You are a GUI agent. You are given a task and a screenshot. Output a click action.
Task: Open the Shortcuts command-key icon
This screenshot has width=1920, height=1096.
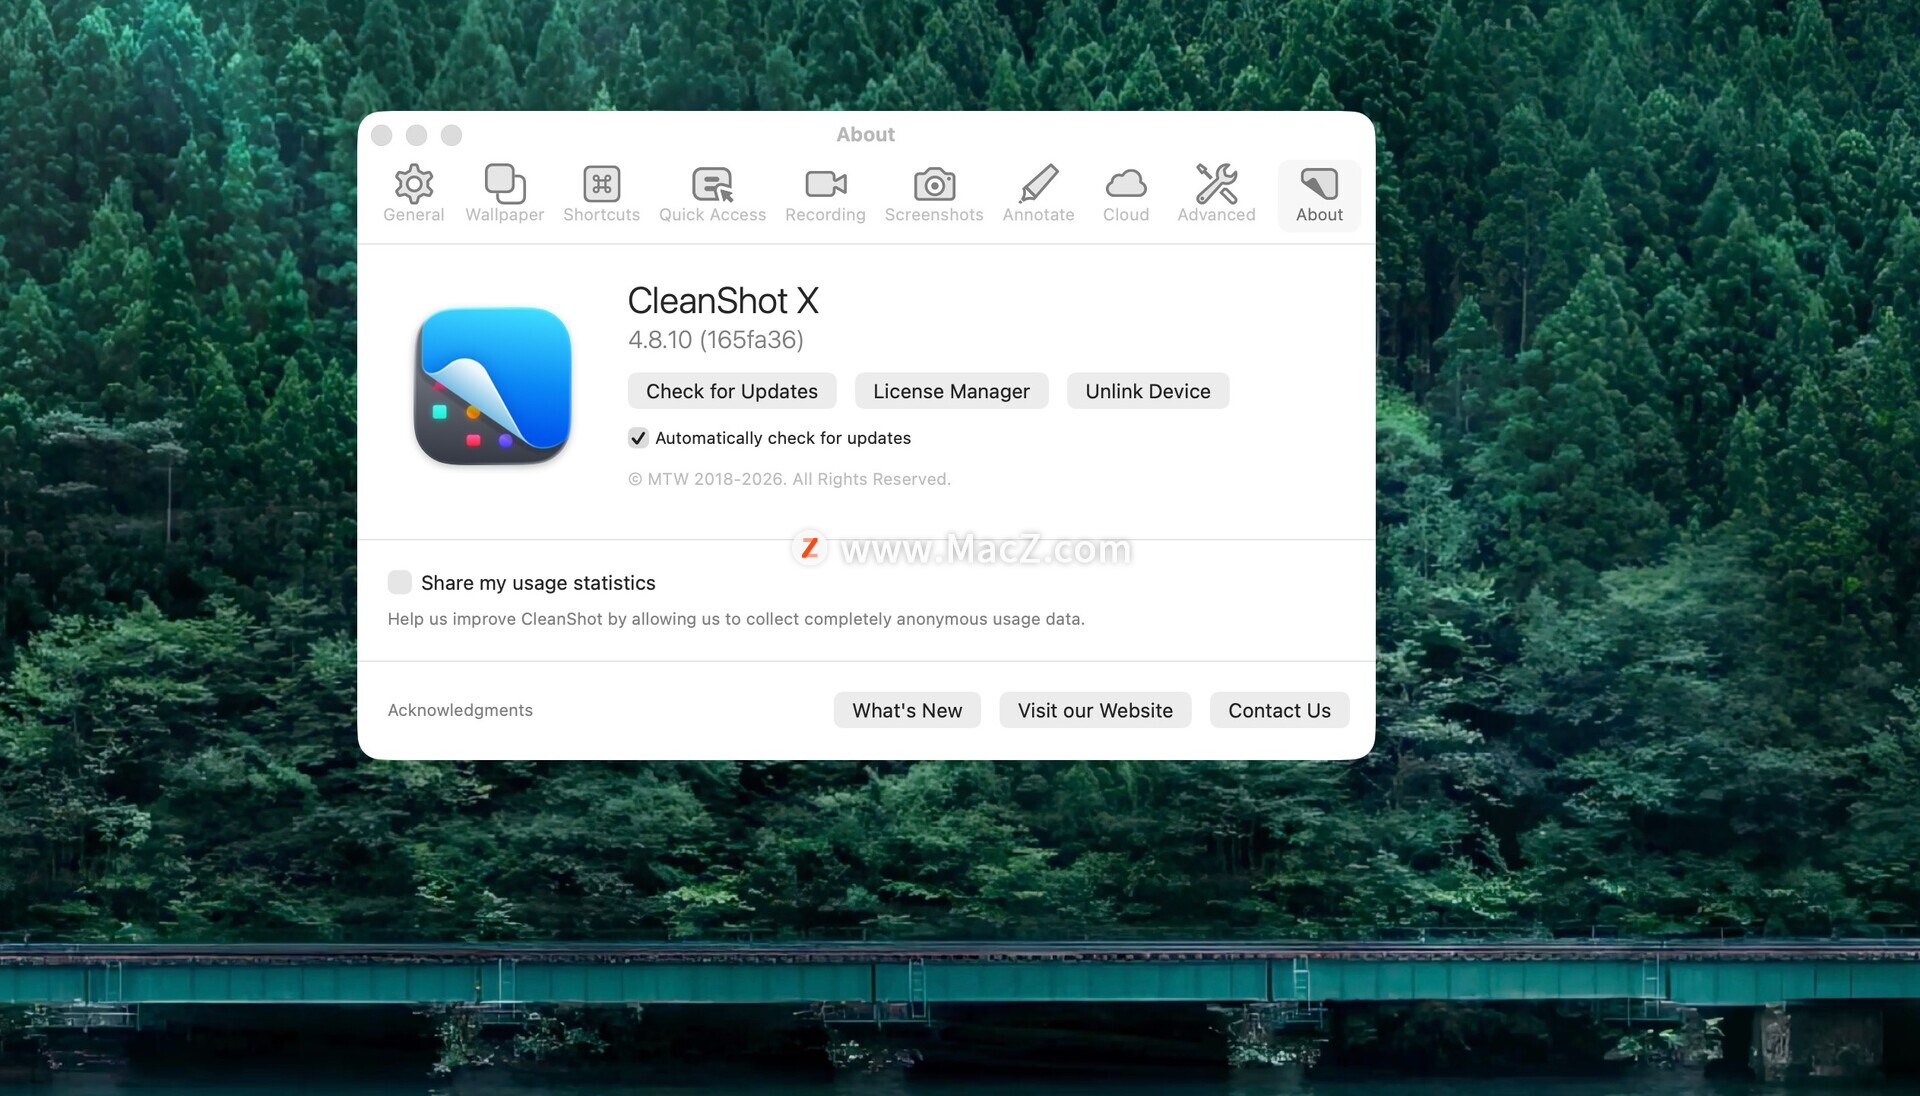pyautogui.click(x=601, y=184)
